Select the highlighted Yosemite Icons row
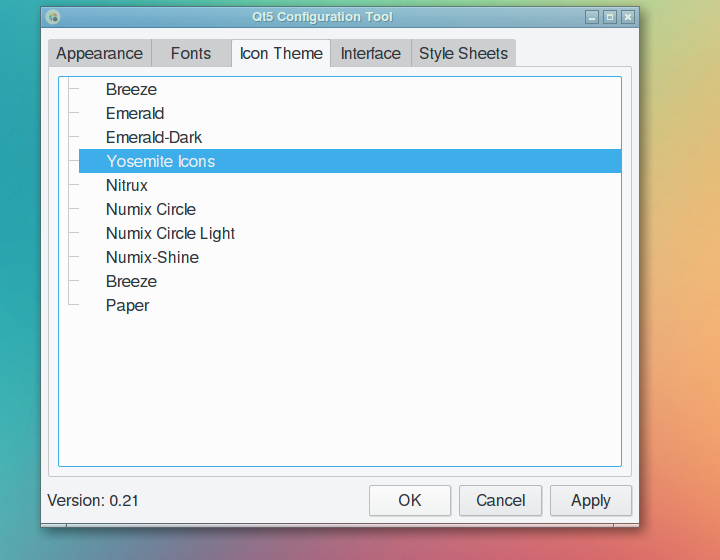This screenshot has height=560, width=720. point(350,161)
